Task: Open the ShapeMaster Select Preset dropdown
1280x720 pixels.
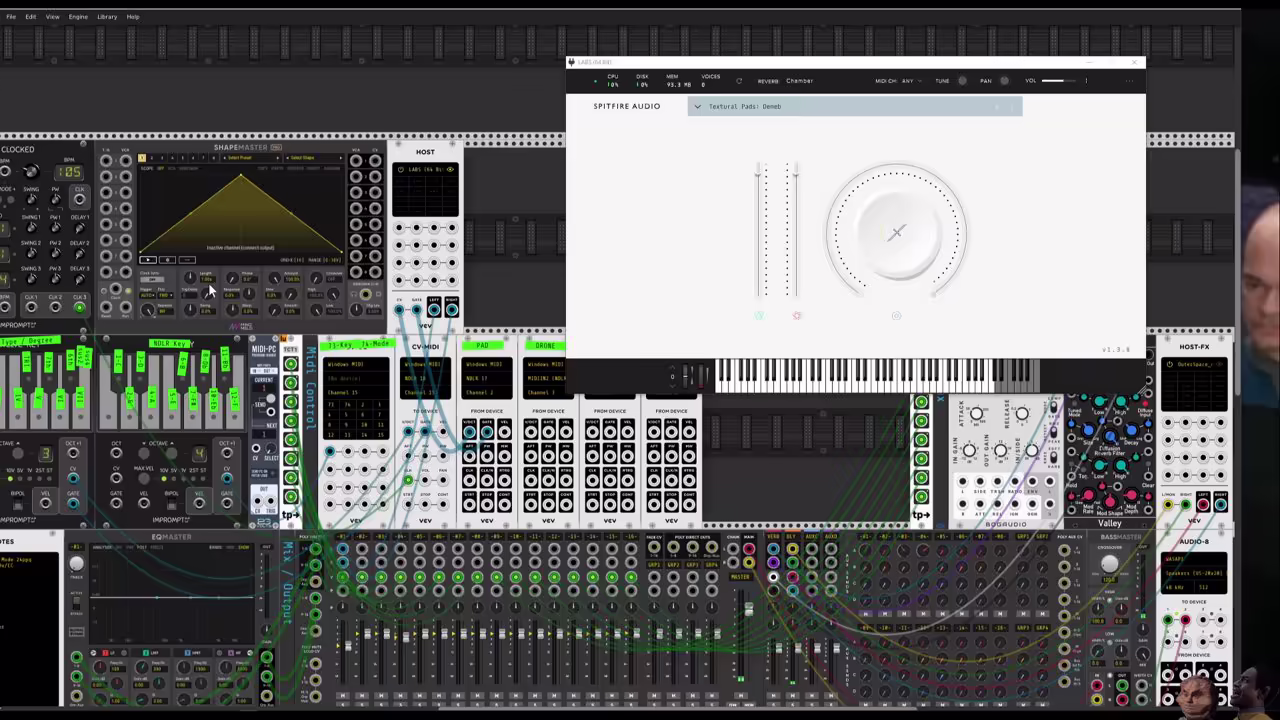Action: 251,158
